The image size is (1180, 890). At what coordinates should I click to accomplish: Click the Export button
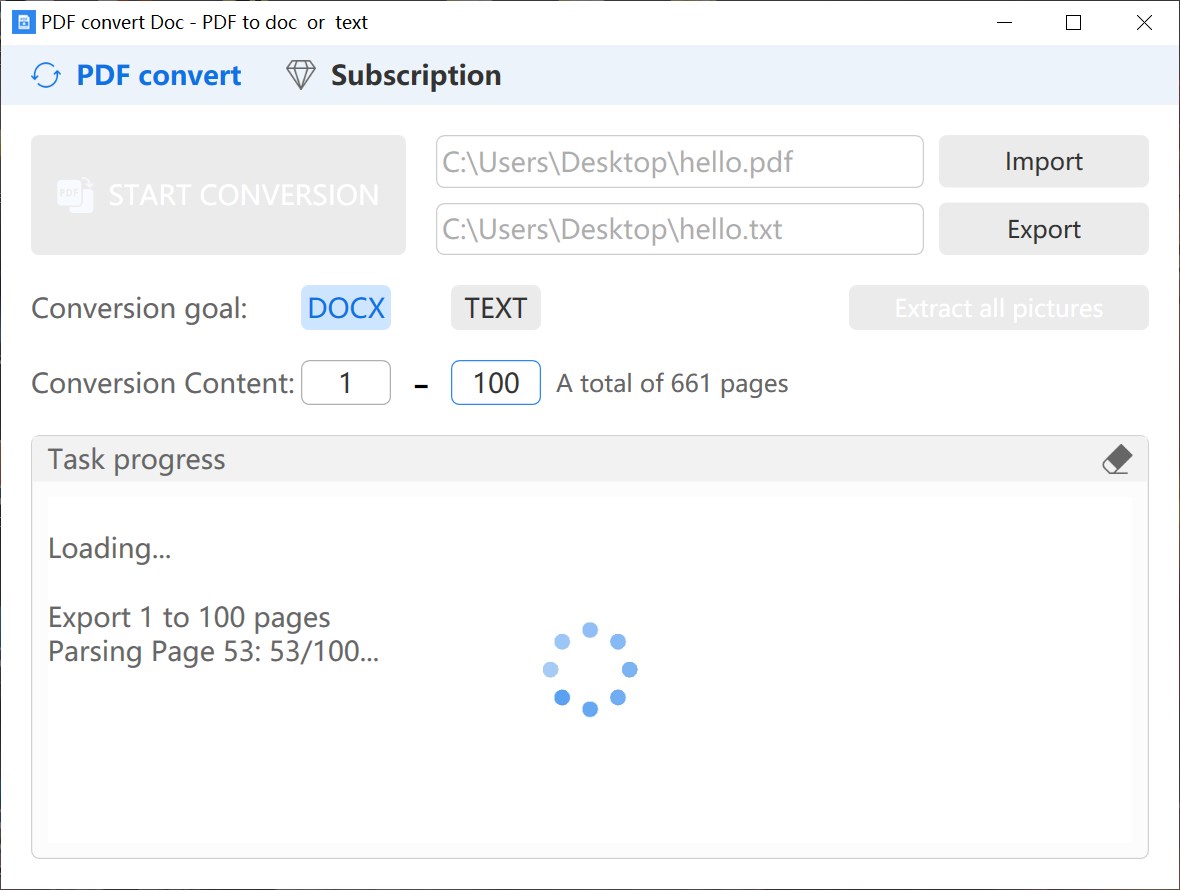click(1043, 230)
